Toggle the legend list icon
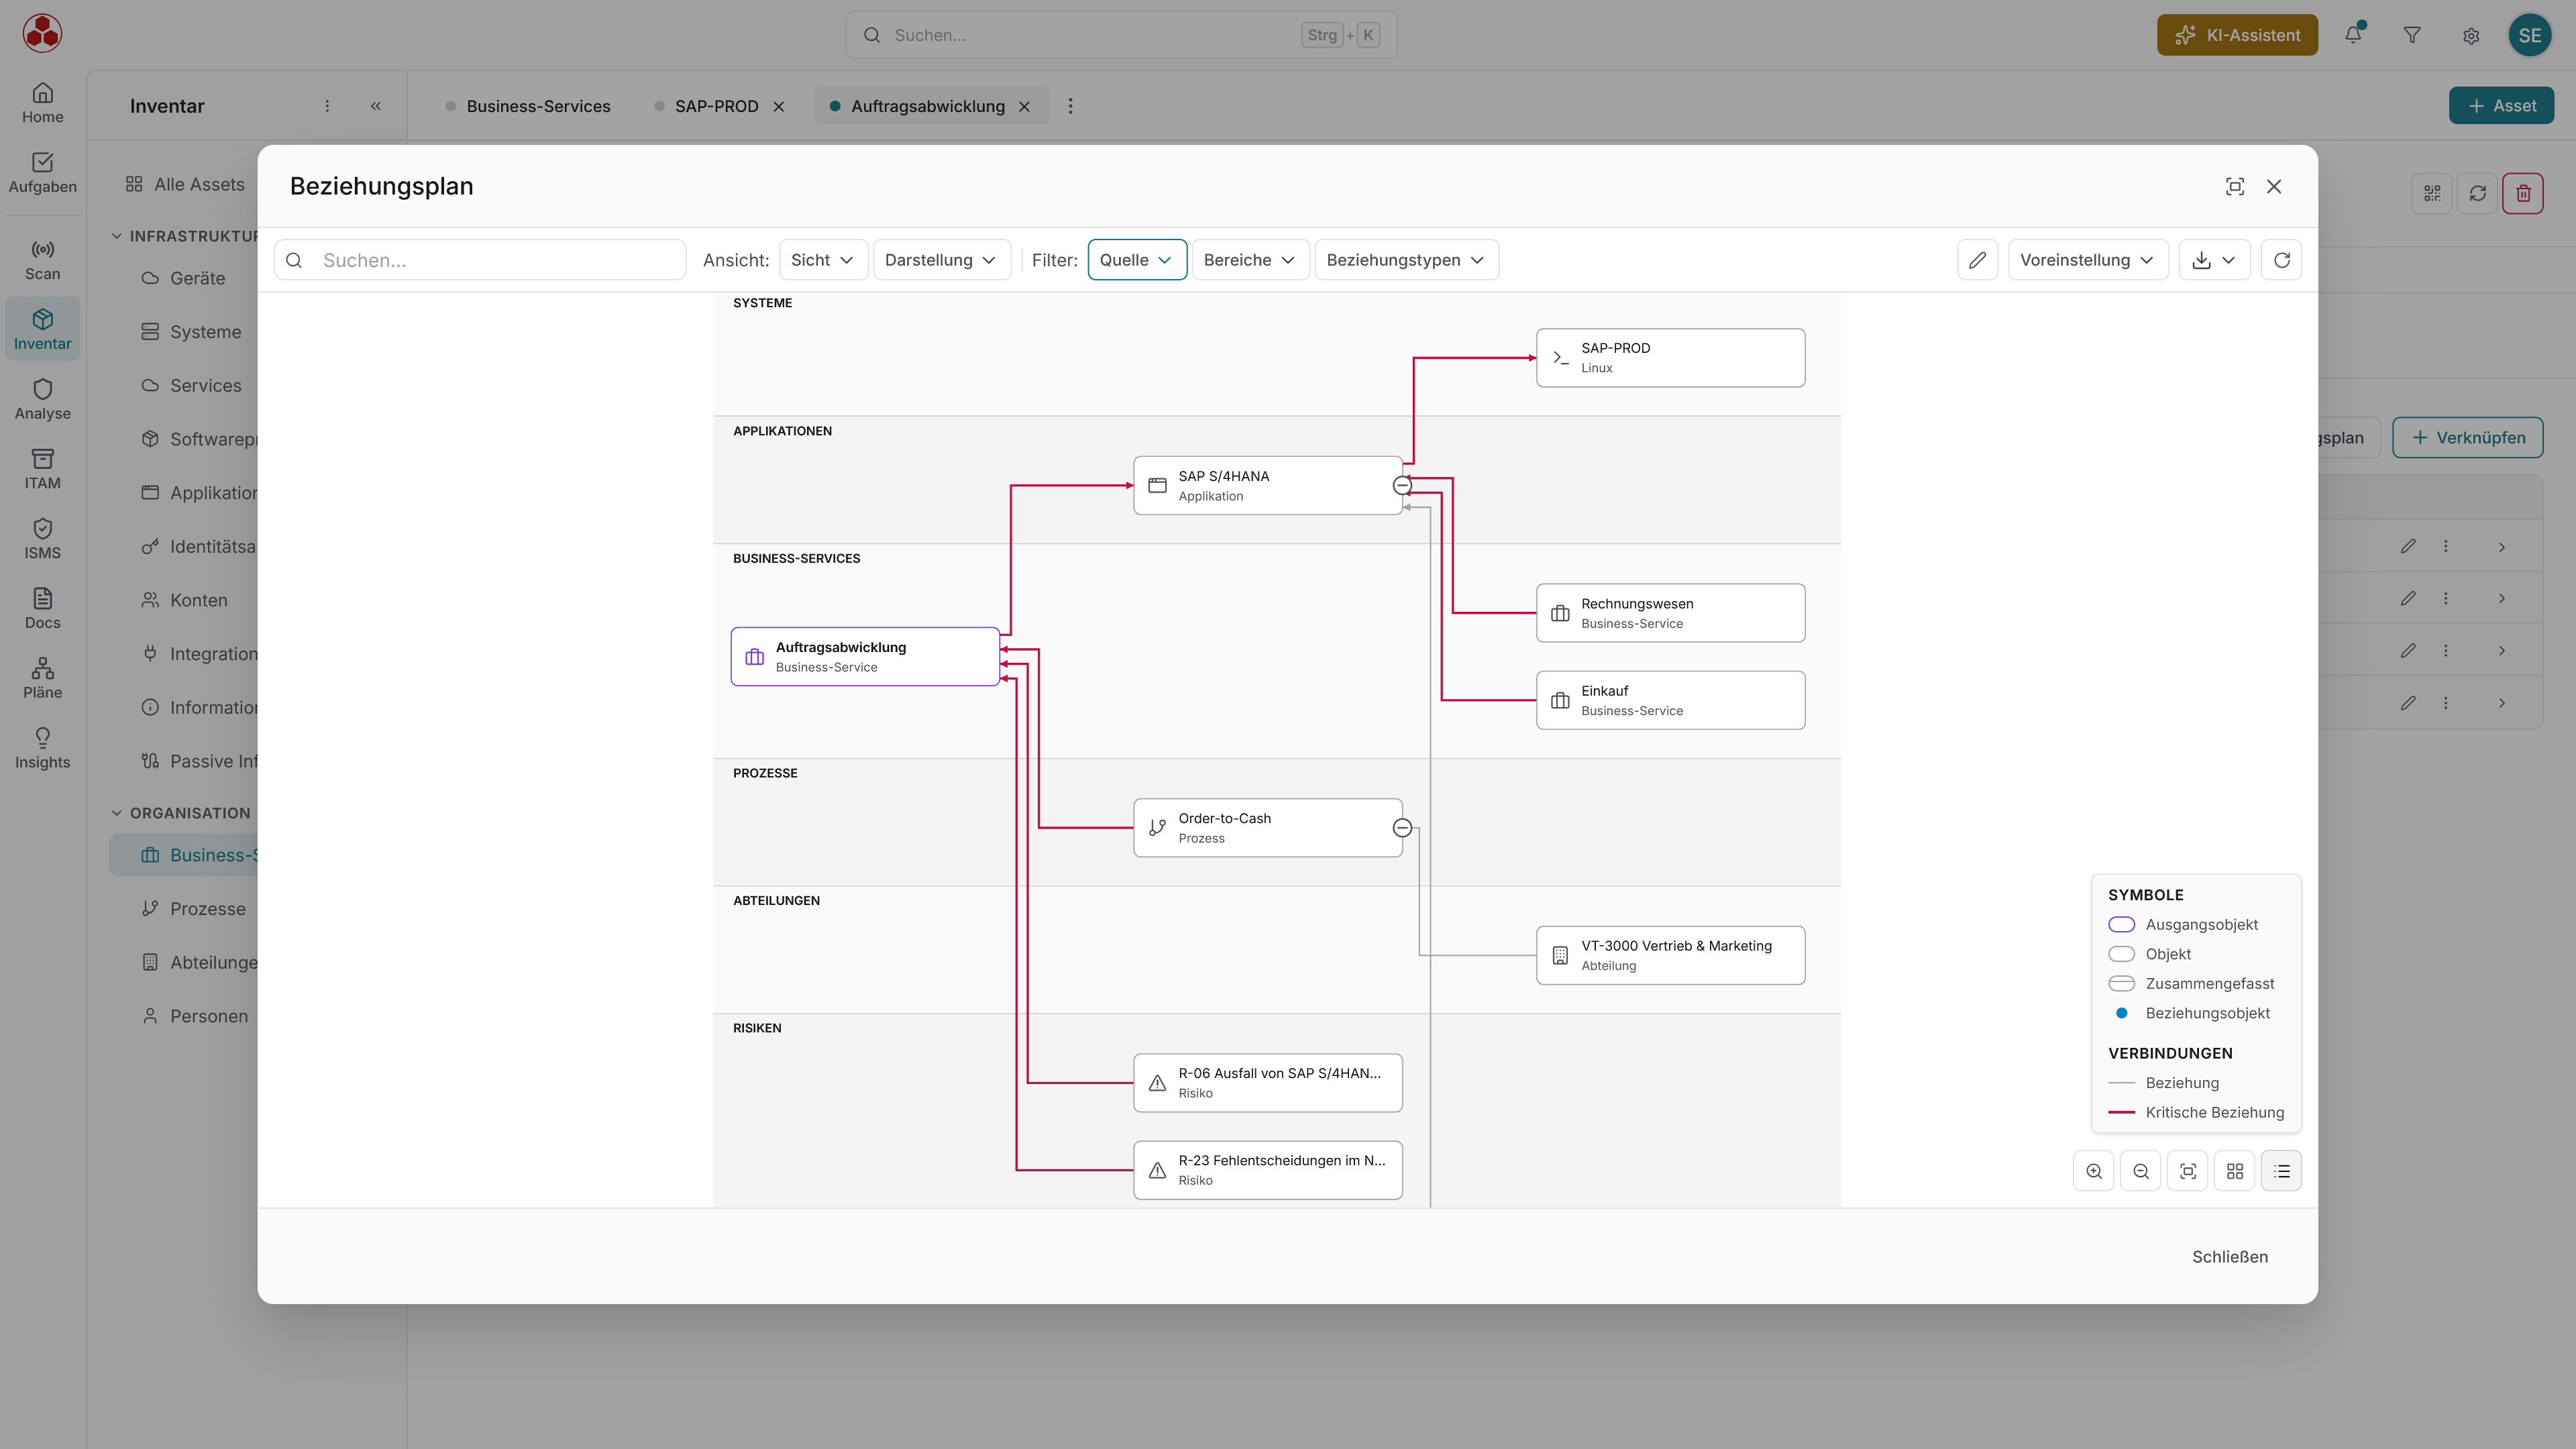Screen dimensions: 2576x1449 tap(2282, 1171)
